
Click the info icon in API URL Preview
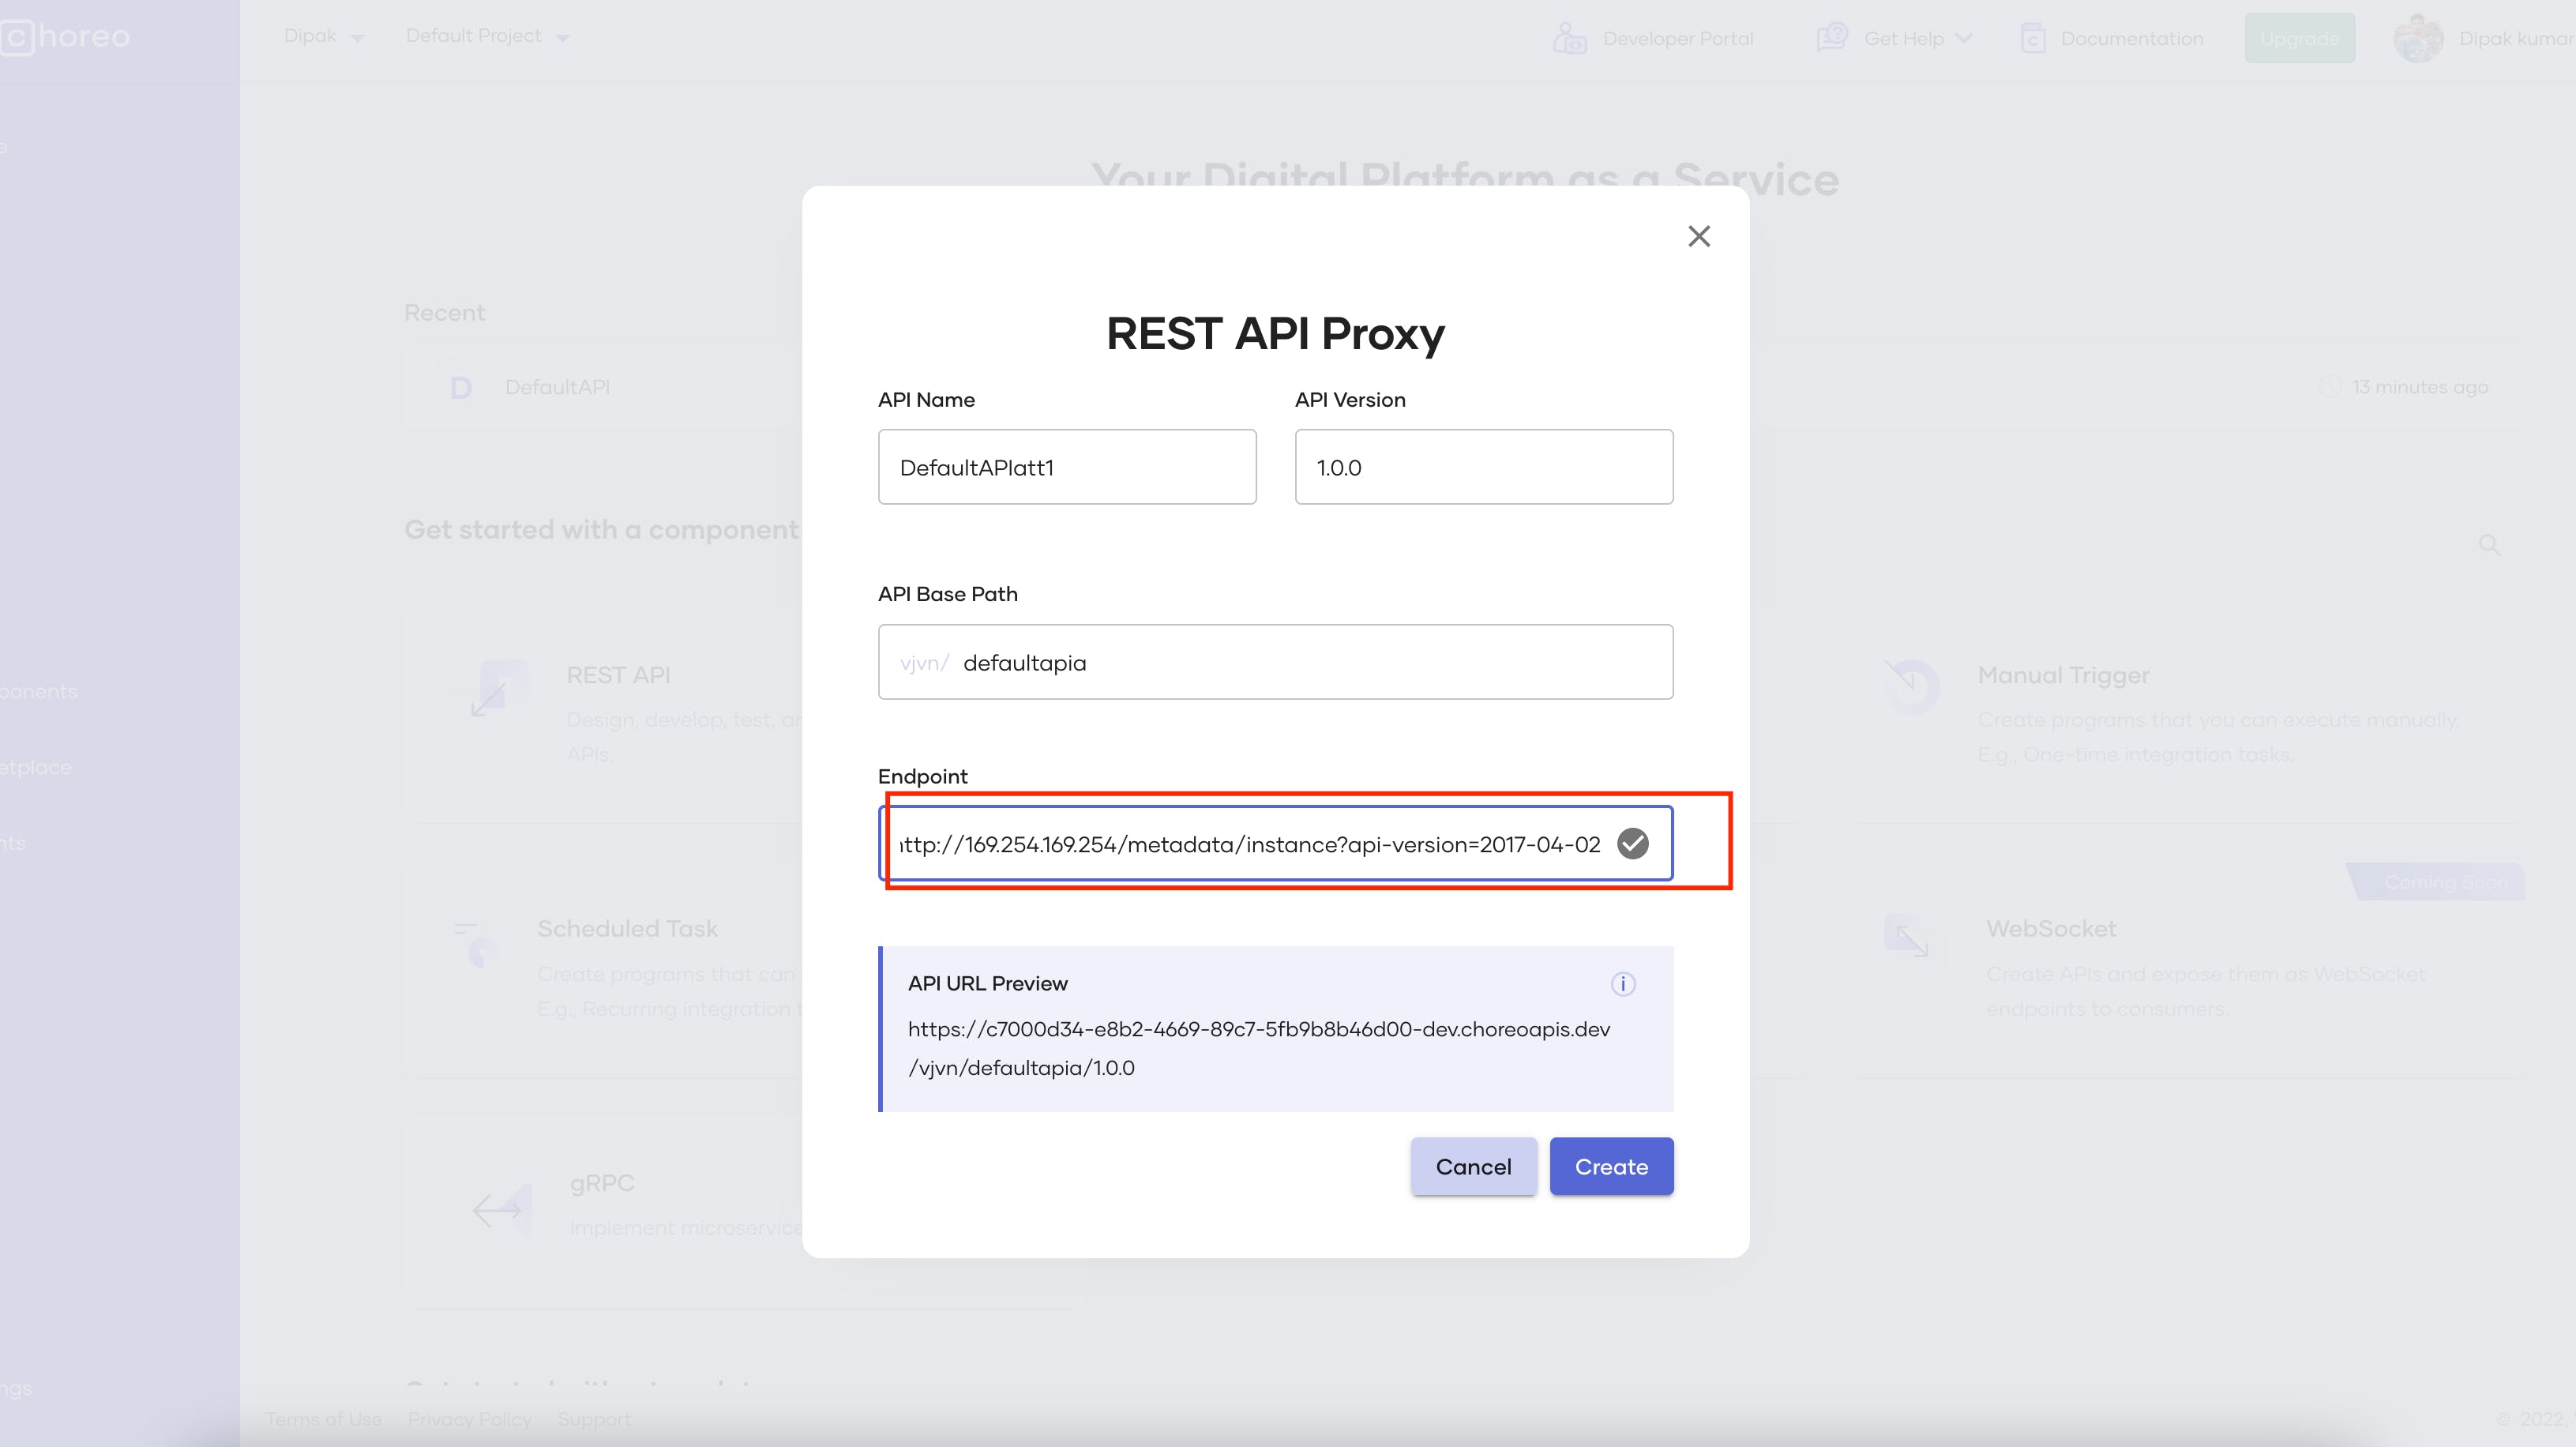pyautogui.click(x=1622, y=983)
